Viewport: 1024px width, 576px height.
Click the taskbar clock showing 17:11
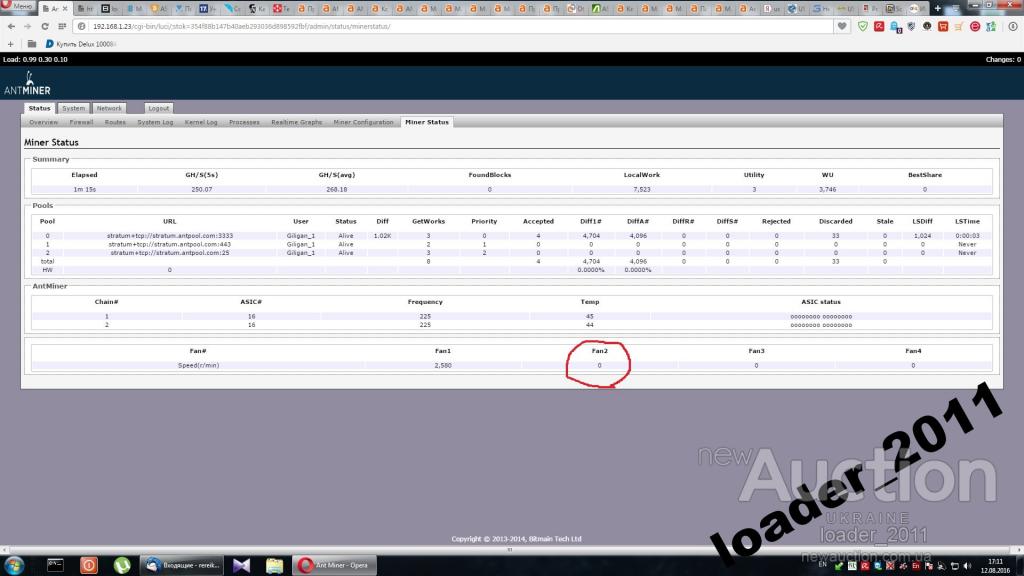click(x=995, y=566)
